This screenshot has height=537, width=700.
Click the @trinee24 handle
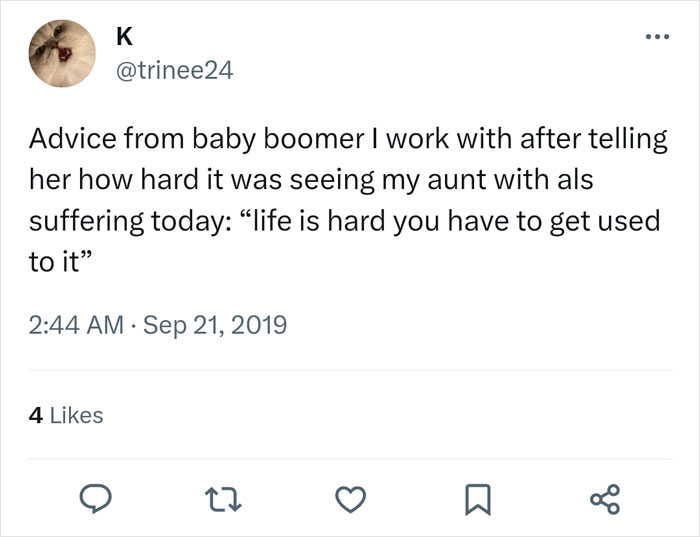click(x=174, y=69)
